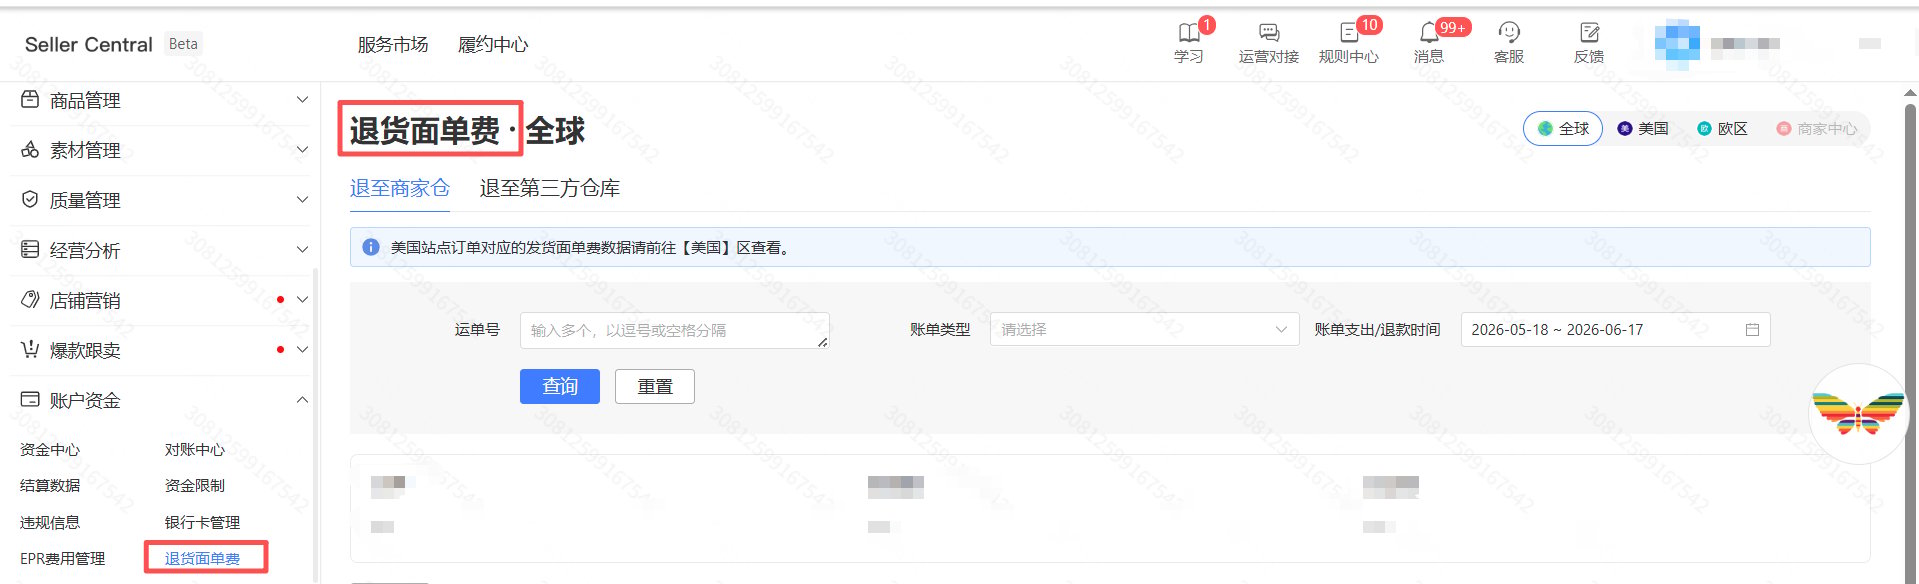Click 店铺营销 sidebar icon
1919x584 pixels.
(x=30, y=300)
